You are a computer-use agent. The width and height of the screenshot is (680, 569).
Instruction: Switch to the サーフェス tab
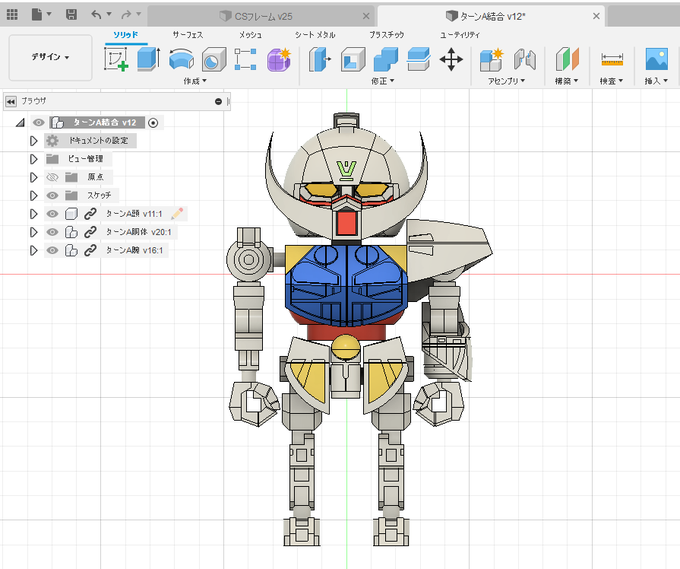click(x=188, y=35)
